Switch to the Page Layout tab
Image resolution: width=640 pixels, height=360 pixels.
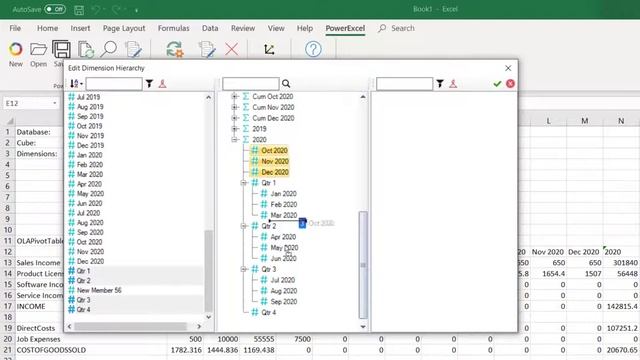click(x=124, y=28)
